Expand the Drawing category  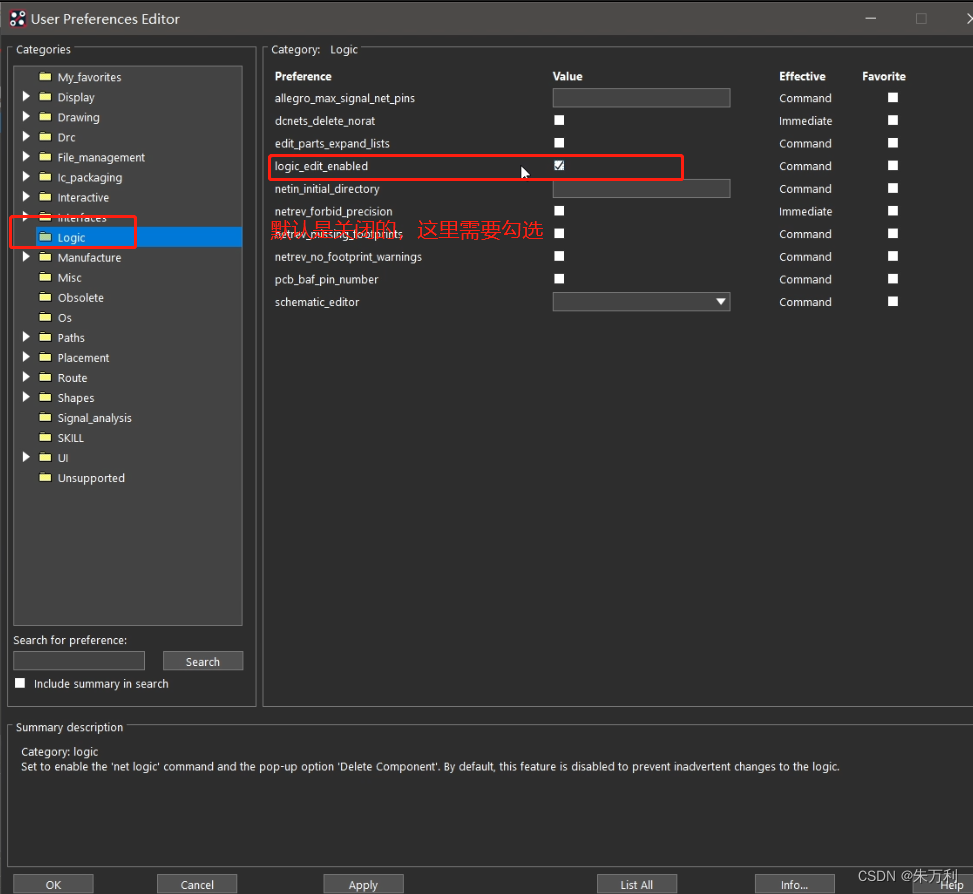tap(26, 117)
